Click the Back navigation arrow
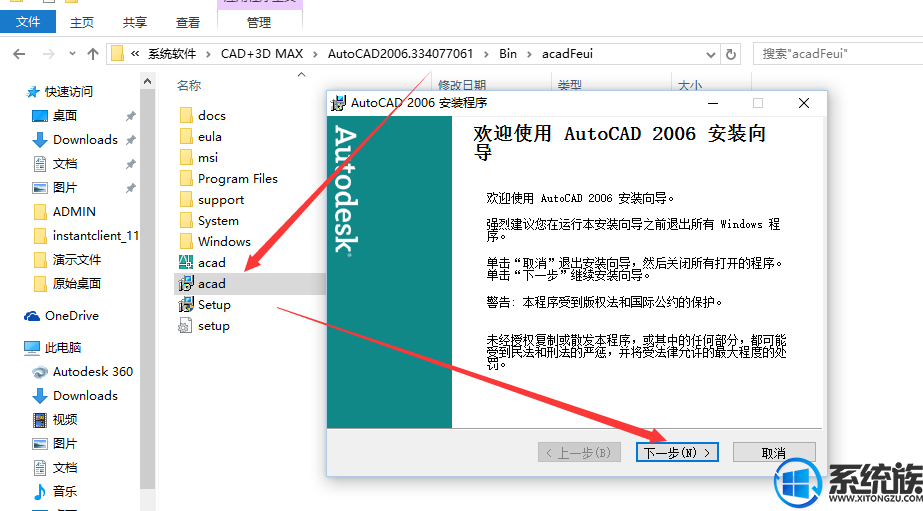 tap(19, 54)
